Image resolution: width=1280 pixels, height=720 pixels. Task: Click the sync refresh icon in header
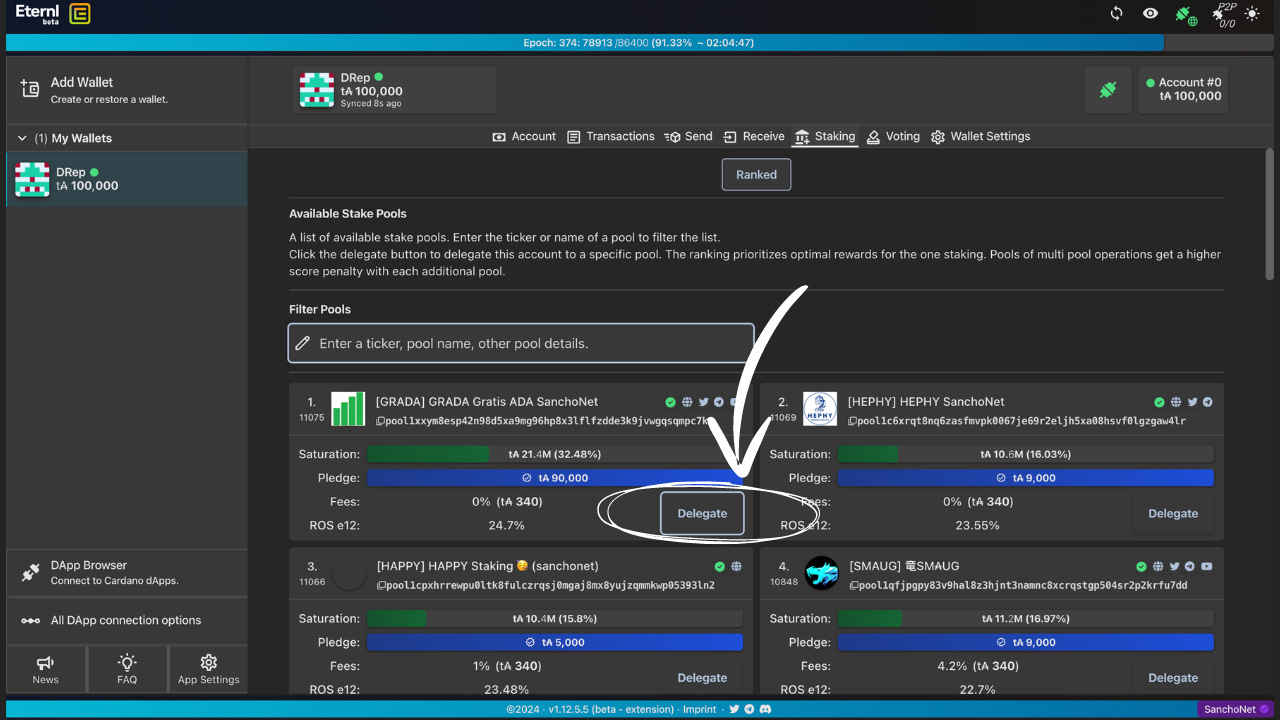click(1117, 13)
